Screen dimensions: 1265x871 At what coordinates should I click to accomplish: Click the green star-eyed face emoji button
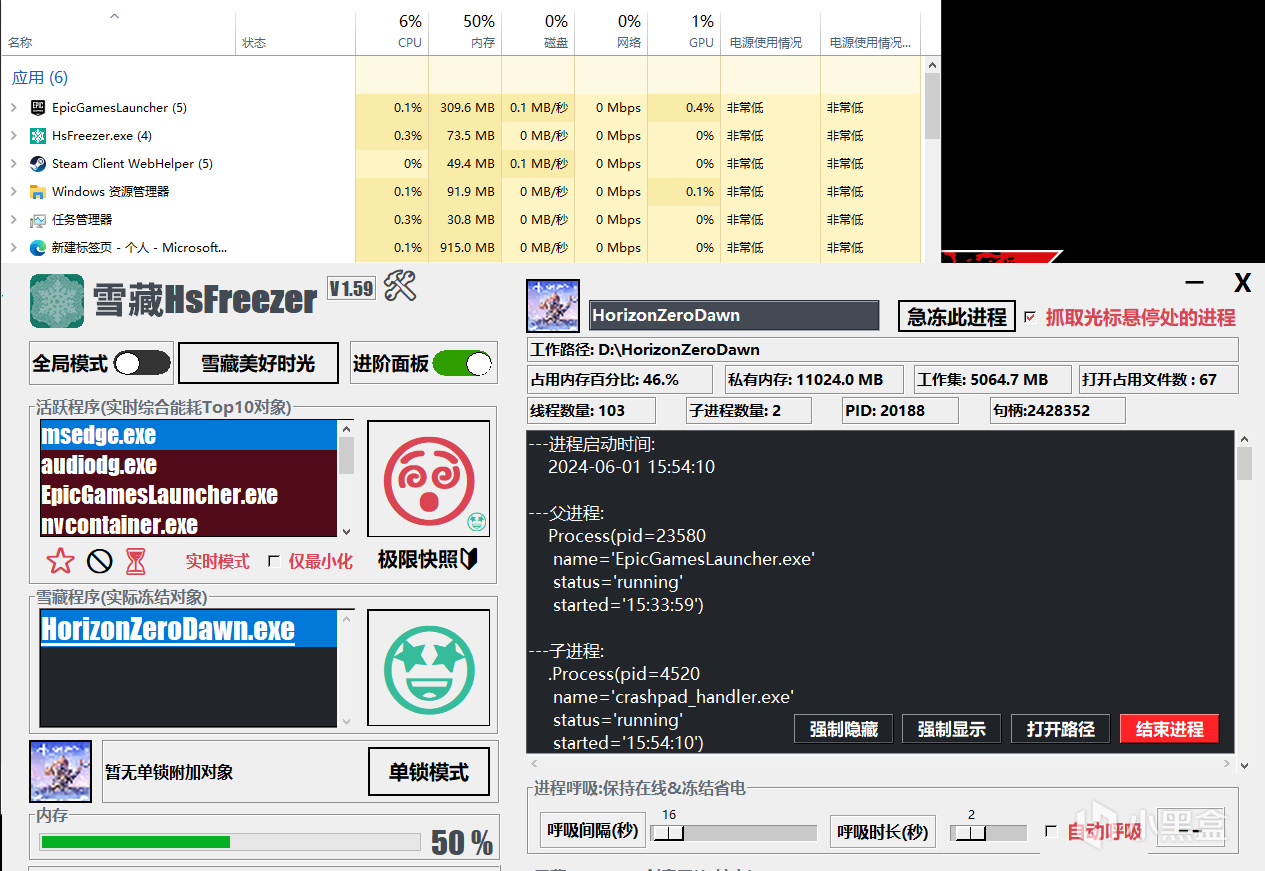point(428,668)
